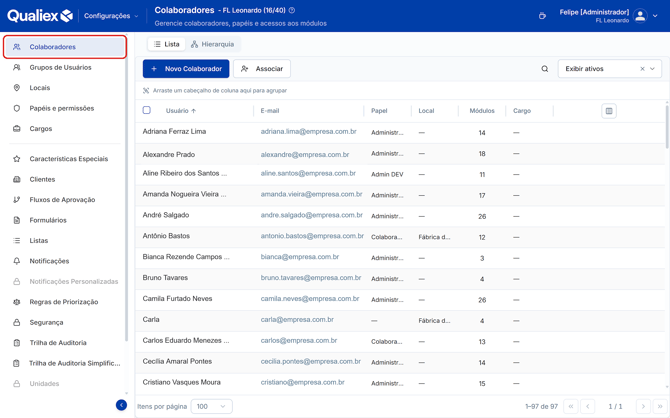This screenshot has width=670, height=418.
Task: Click Felipe [Administrador] user name
Action: point(594,12)
